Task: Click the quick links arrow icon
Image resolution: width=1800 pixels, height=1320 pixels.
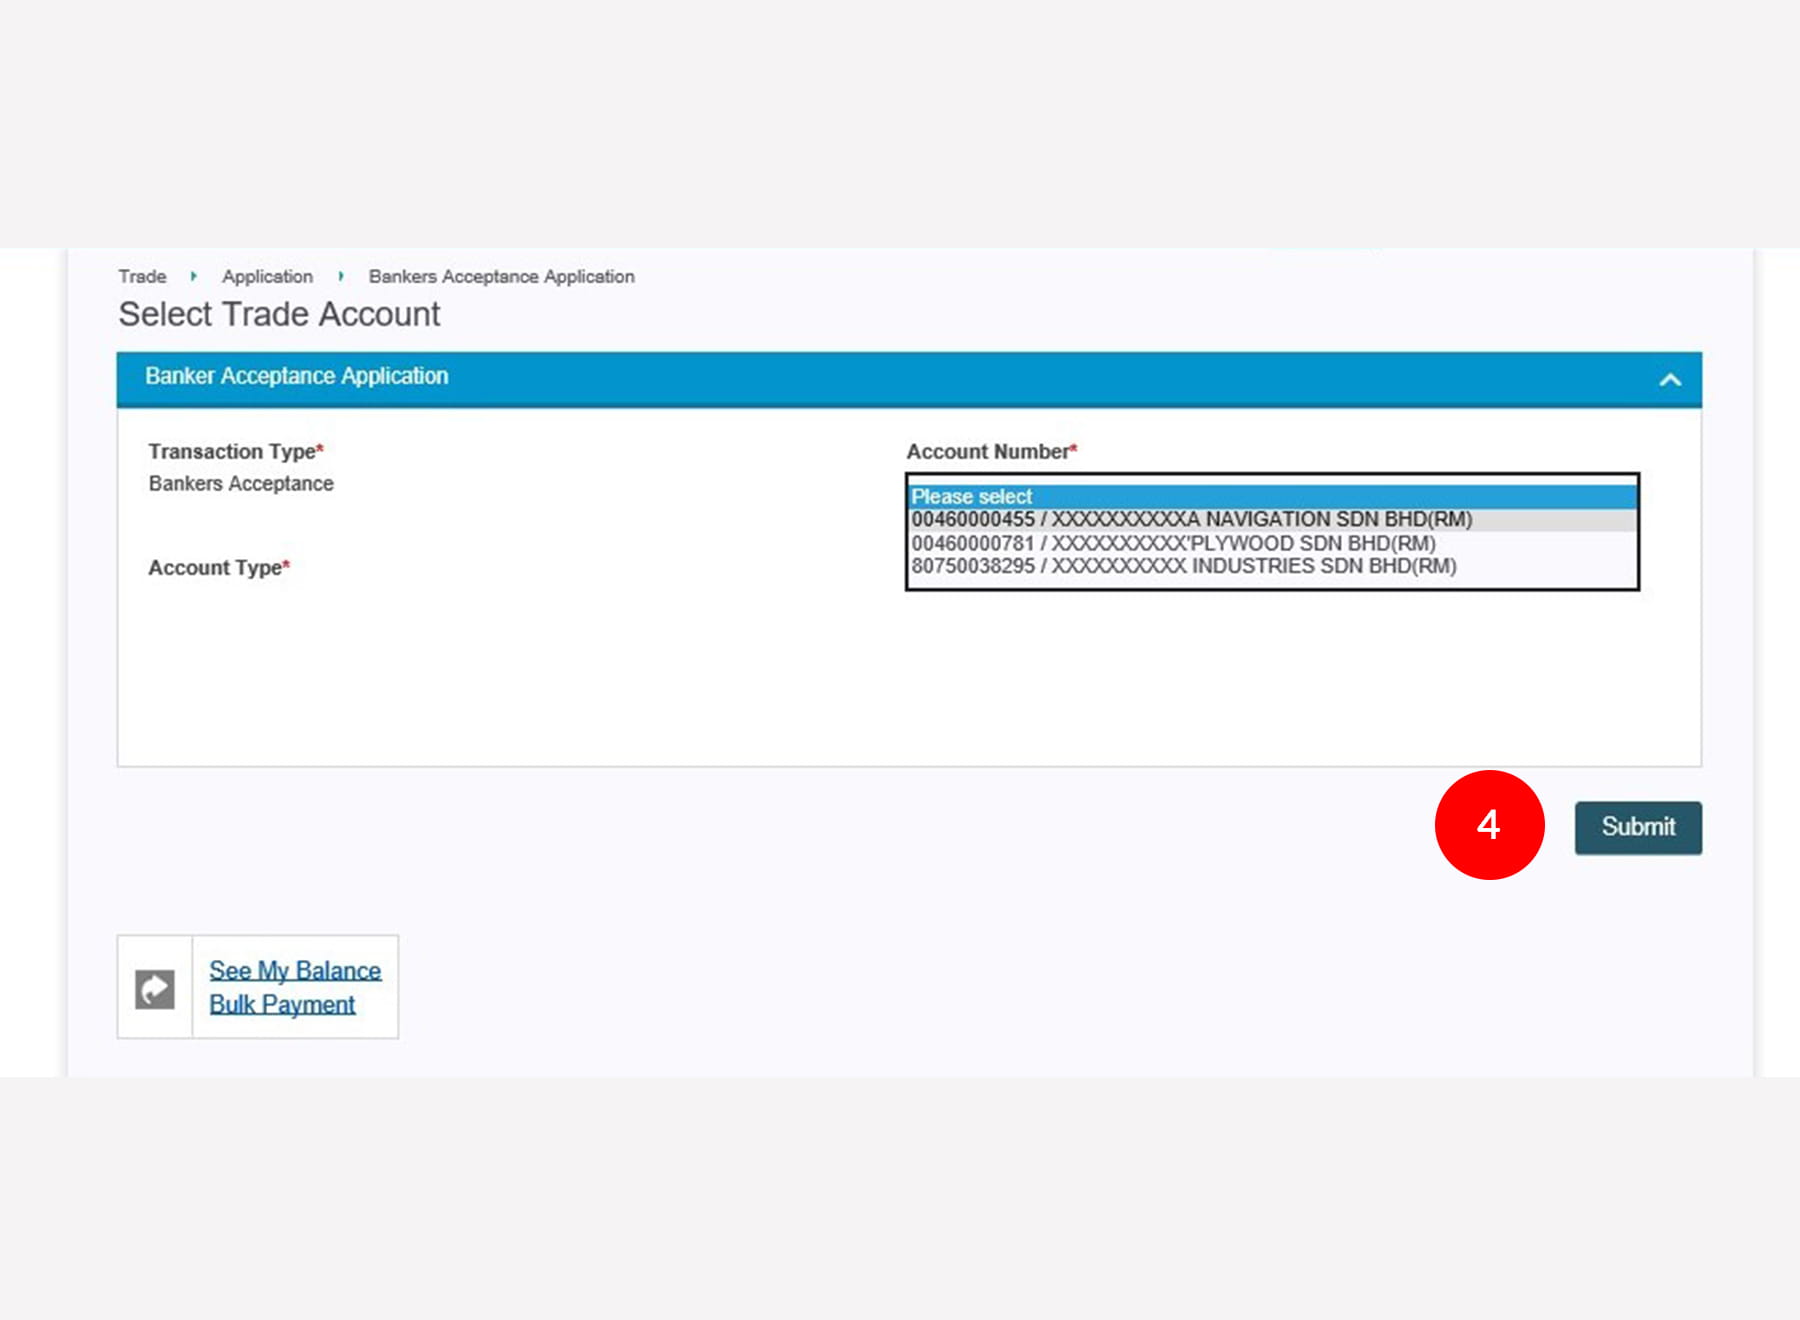Action: [155, 989]
